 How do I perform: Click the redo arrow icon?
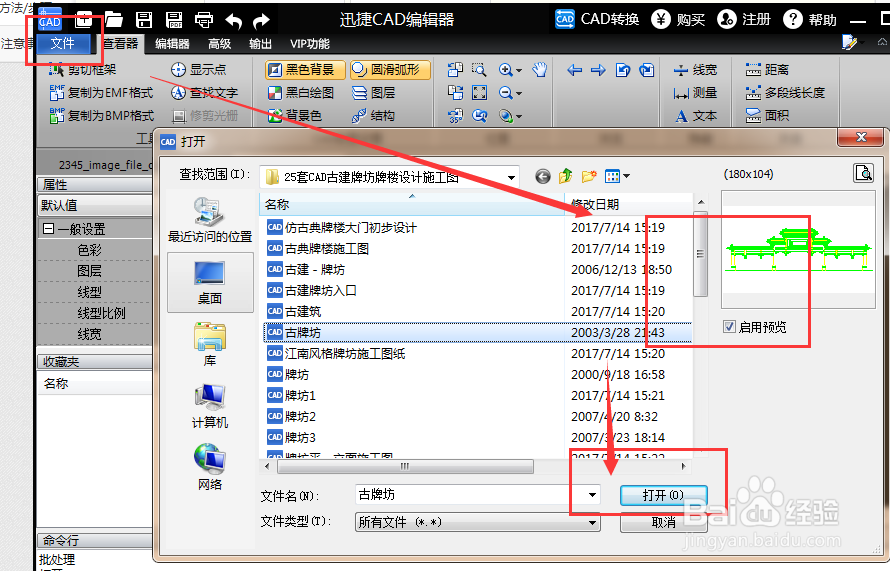coord(261,21)
